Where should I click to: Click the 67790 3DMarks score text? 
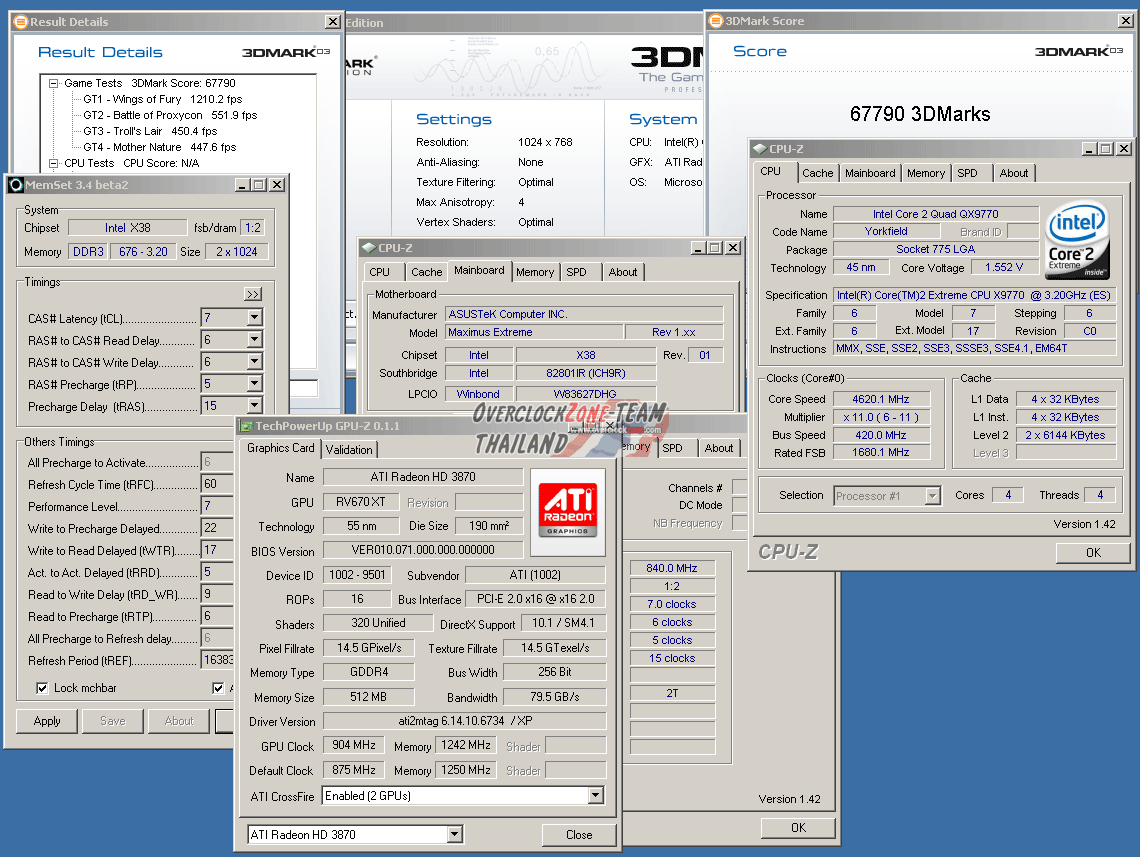point(920,114)
